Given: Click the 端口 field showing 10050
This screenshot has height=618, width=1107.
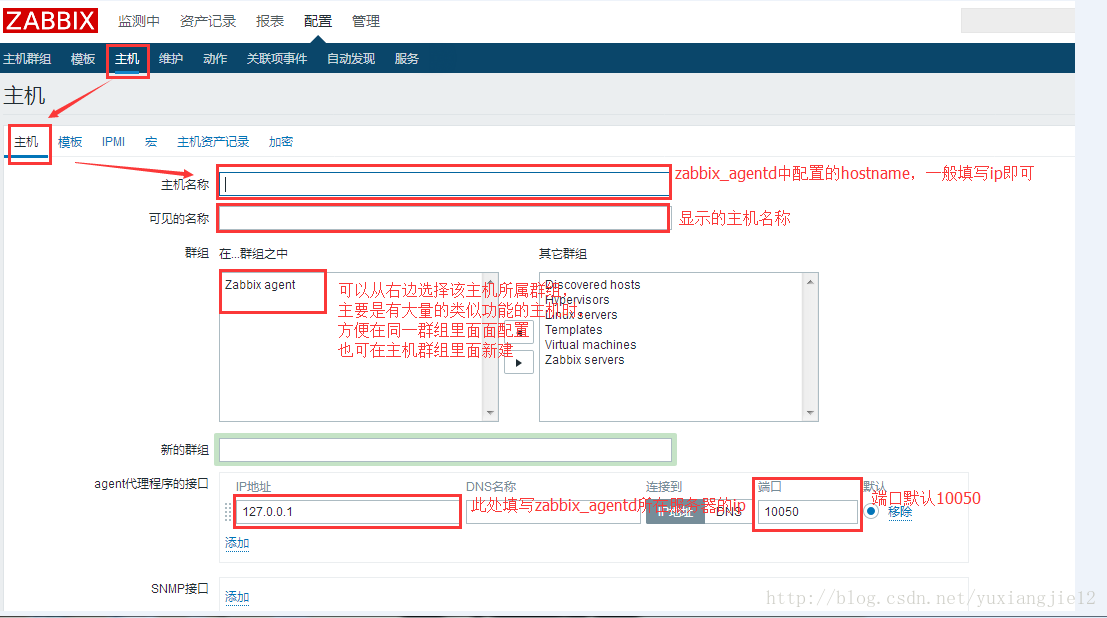Looking at the screenshot, I should click(x=808, y=511).
